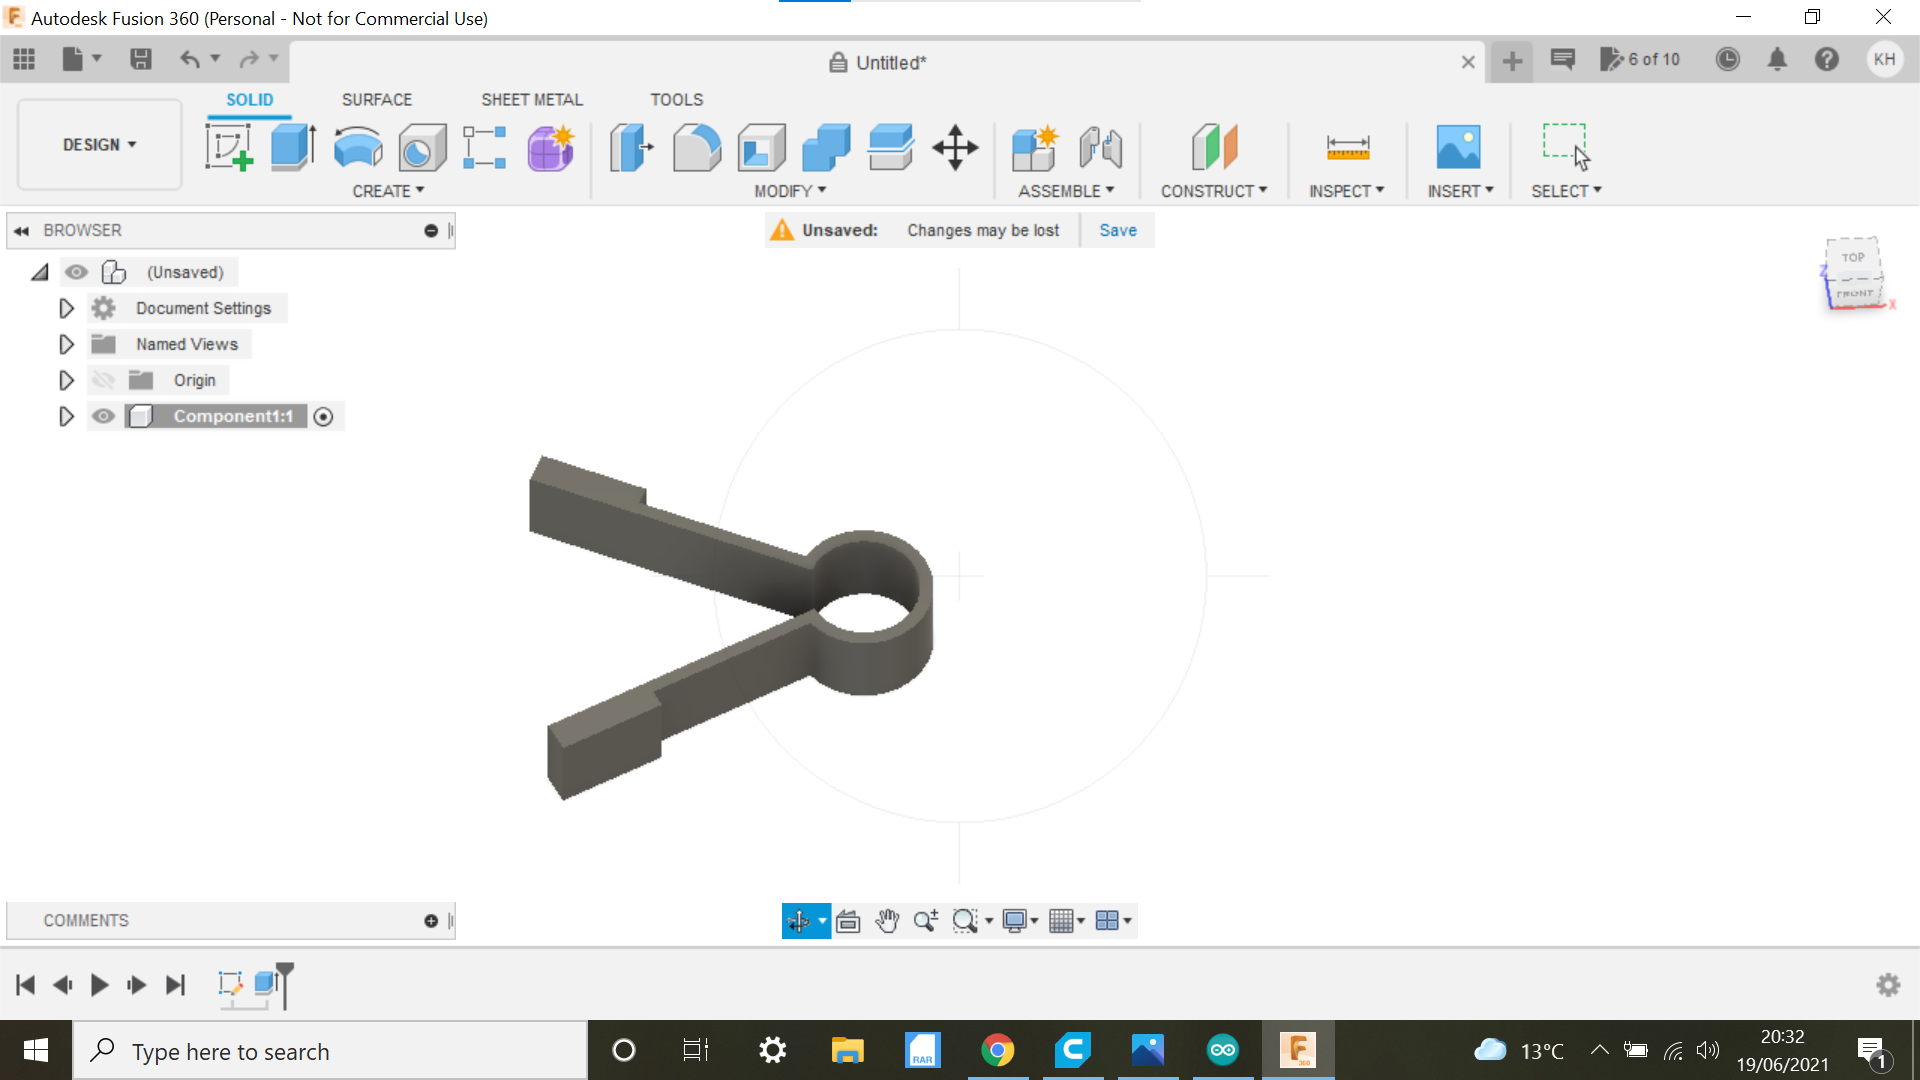Select the Create Form tool
Image resolution: width=1920 pixels, height=1080 pixels.
click(x=551, y=147)
